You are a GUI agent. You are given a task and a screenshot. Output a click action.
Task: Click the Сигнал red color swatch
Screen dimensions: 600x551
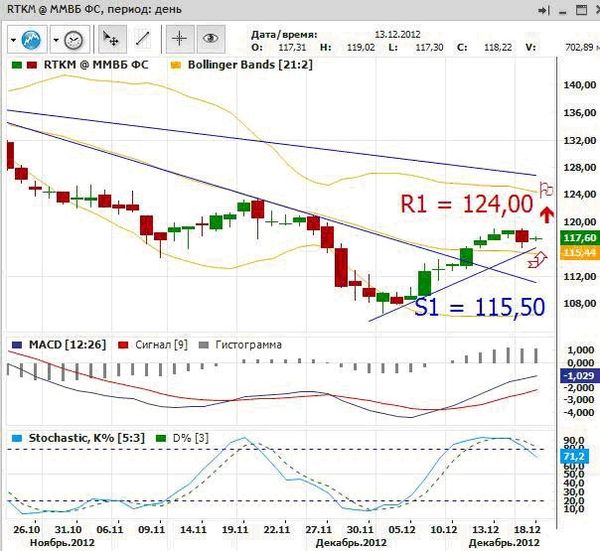[123, 345]
